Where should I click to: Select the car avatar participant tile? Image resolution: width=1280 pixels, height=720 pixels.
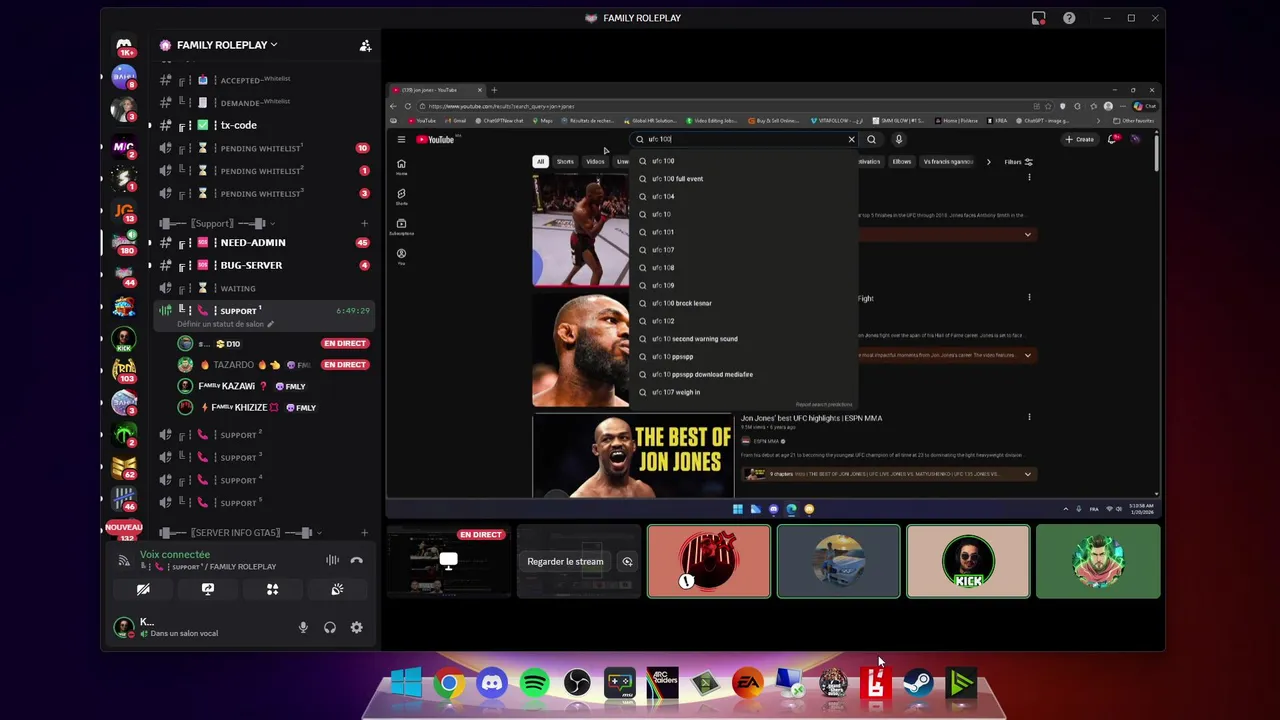click(x=838, y=561)
